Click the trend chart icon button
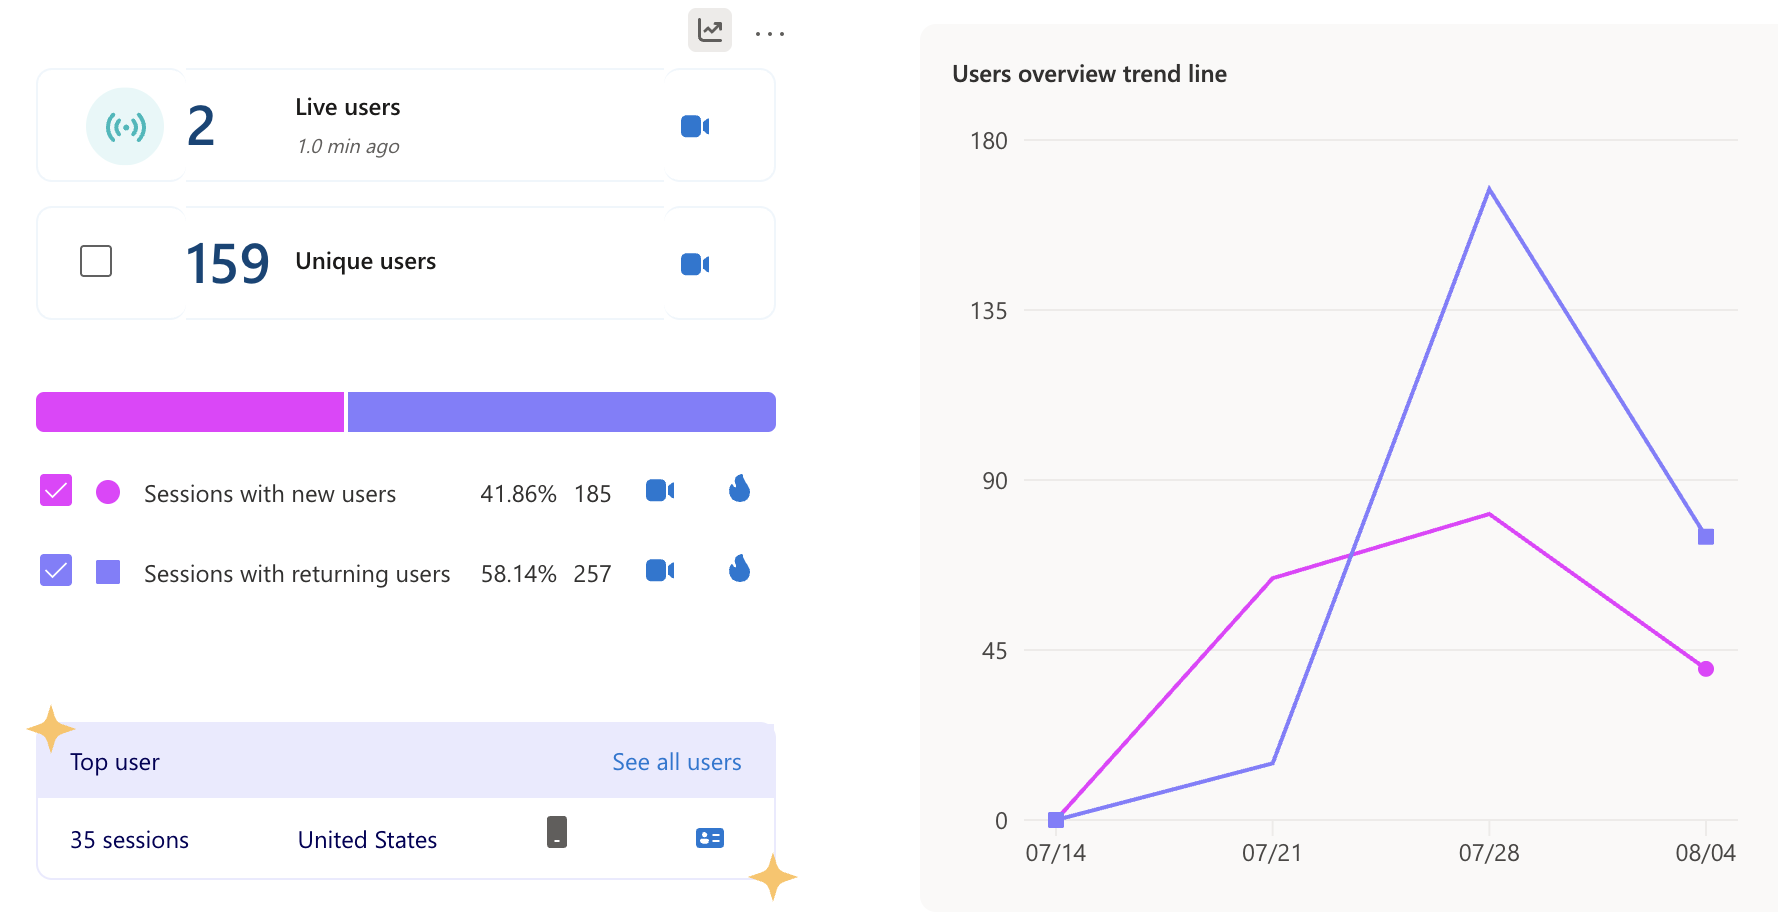 tap(710, 30)
